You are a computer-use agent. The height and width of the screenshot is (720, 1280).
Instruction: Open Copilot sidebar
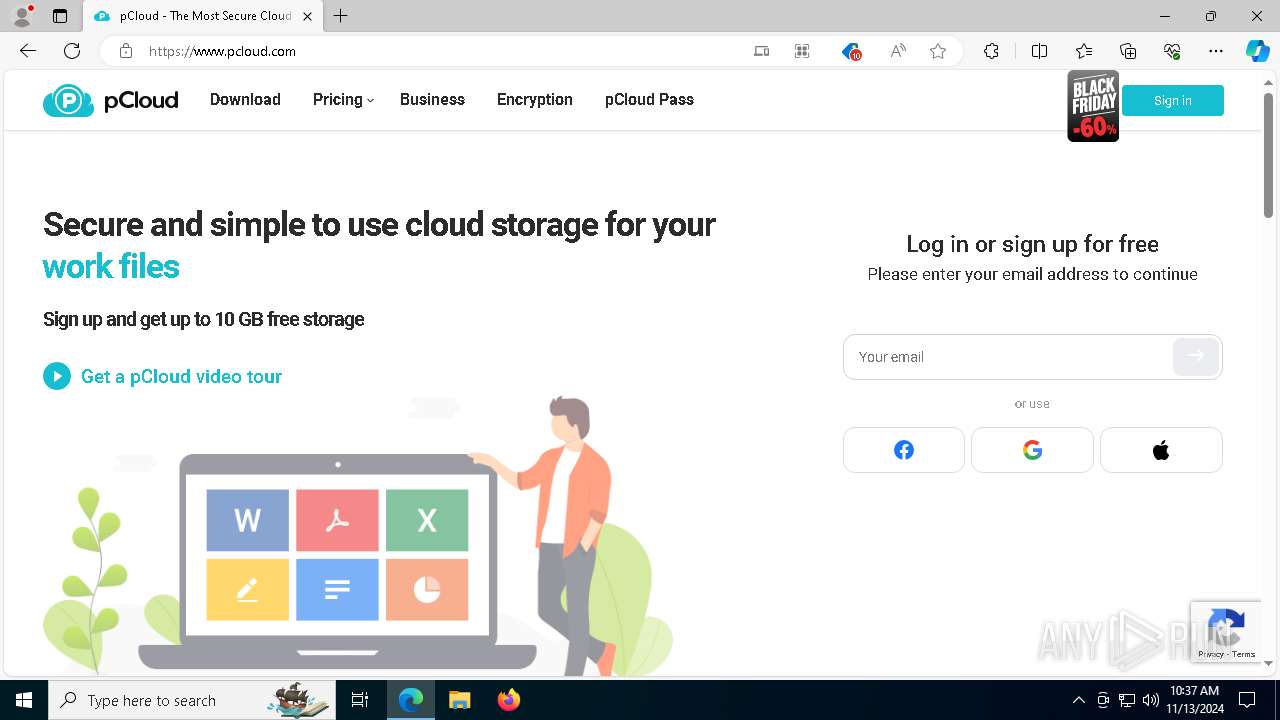click(1257, 51)
